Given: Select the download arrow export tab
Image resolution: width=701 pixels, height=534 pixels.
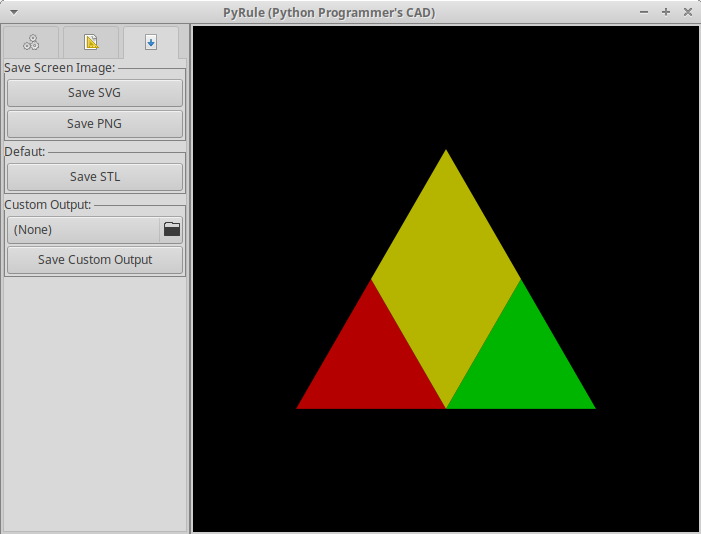Looking at the screenshot, I should pyautogui.click(x=151, y=42).
